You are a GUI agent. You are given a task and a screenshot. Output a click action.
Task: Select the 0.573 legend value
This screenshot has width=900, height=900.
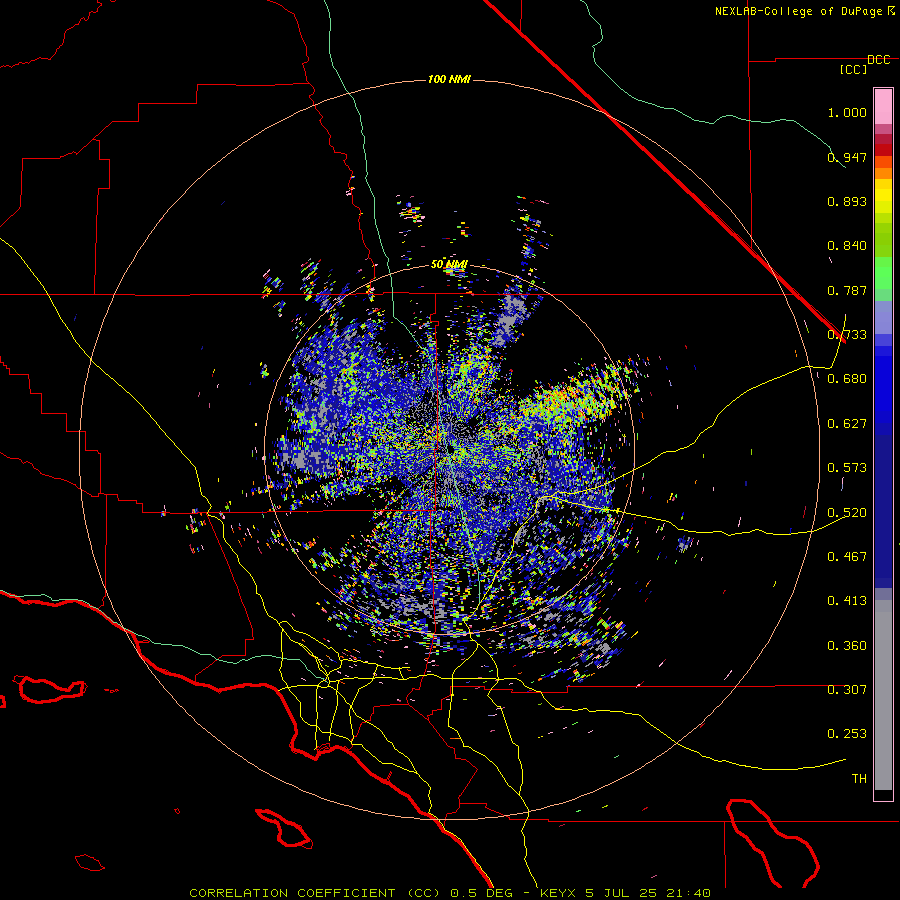847,468
